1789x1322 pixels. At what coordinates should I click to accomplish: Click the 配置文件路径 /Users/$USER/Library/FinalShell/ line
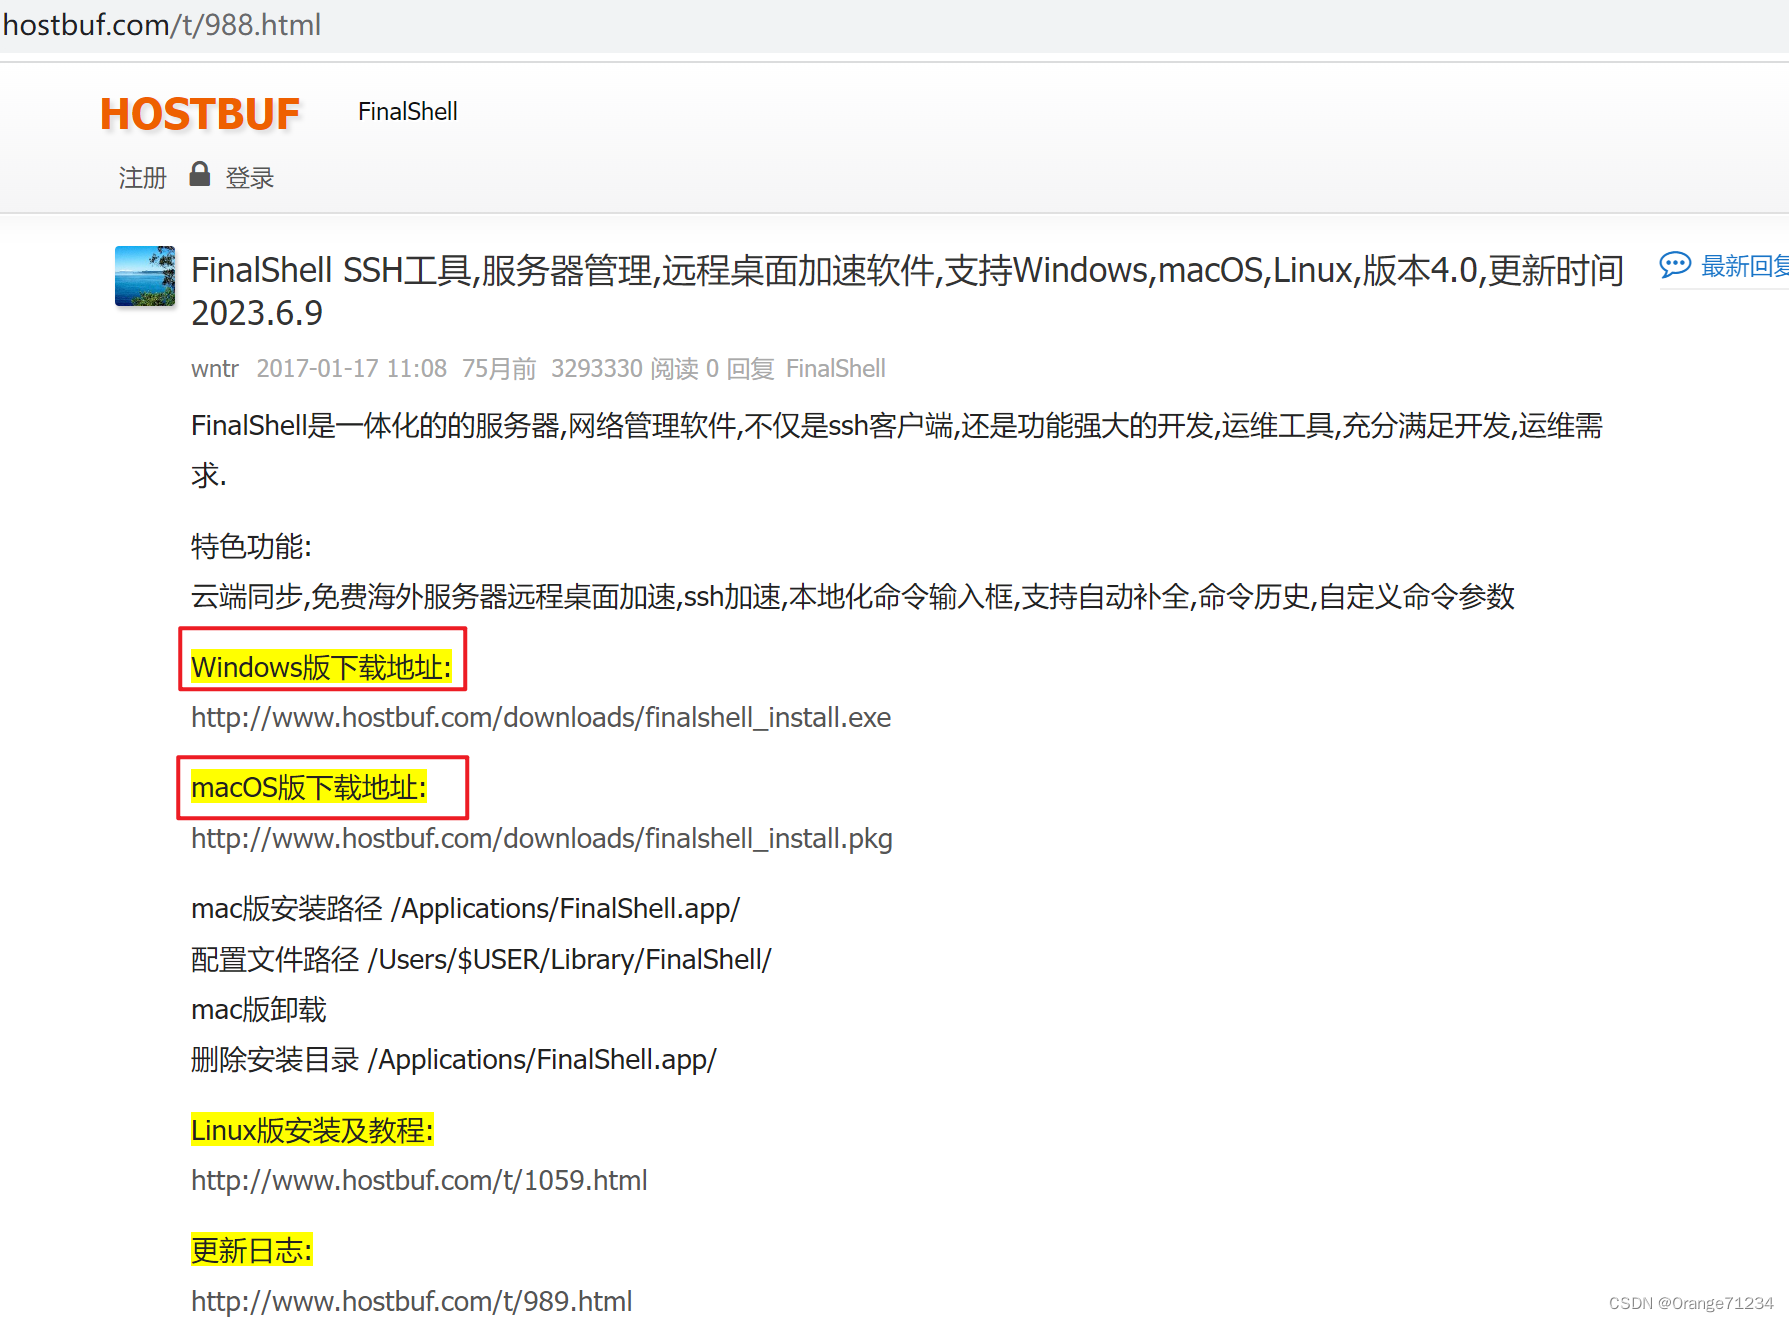[482, 960]
